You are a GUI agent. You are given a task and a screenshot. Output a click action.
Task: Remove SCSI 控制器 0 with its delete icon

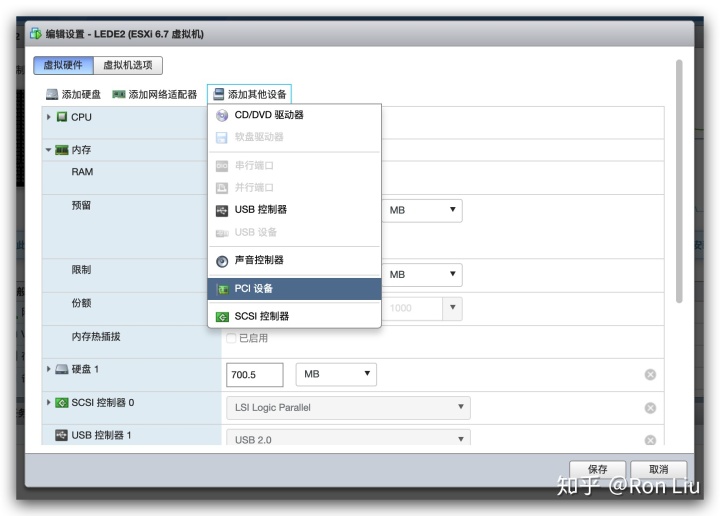pos(650,408)
